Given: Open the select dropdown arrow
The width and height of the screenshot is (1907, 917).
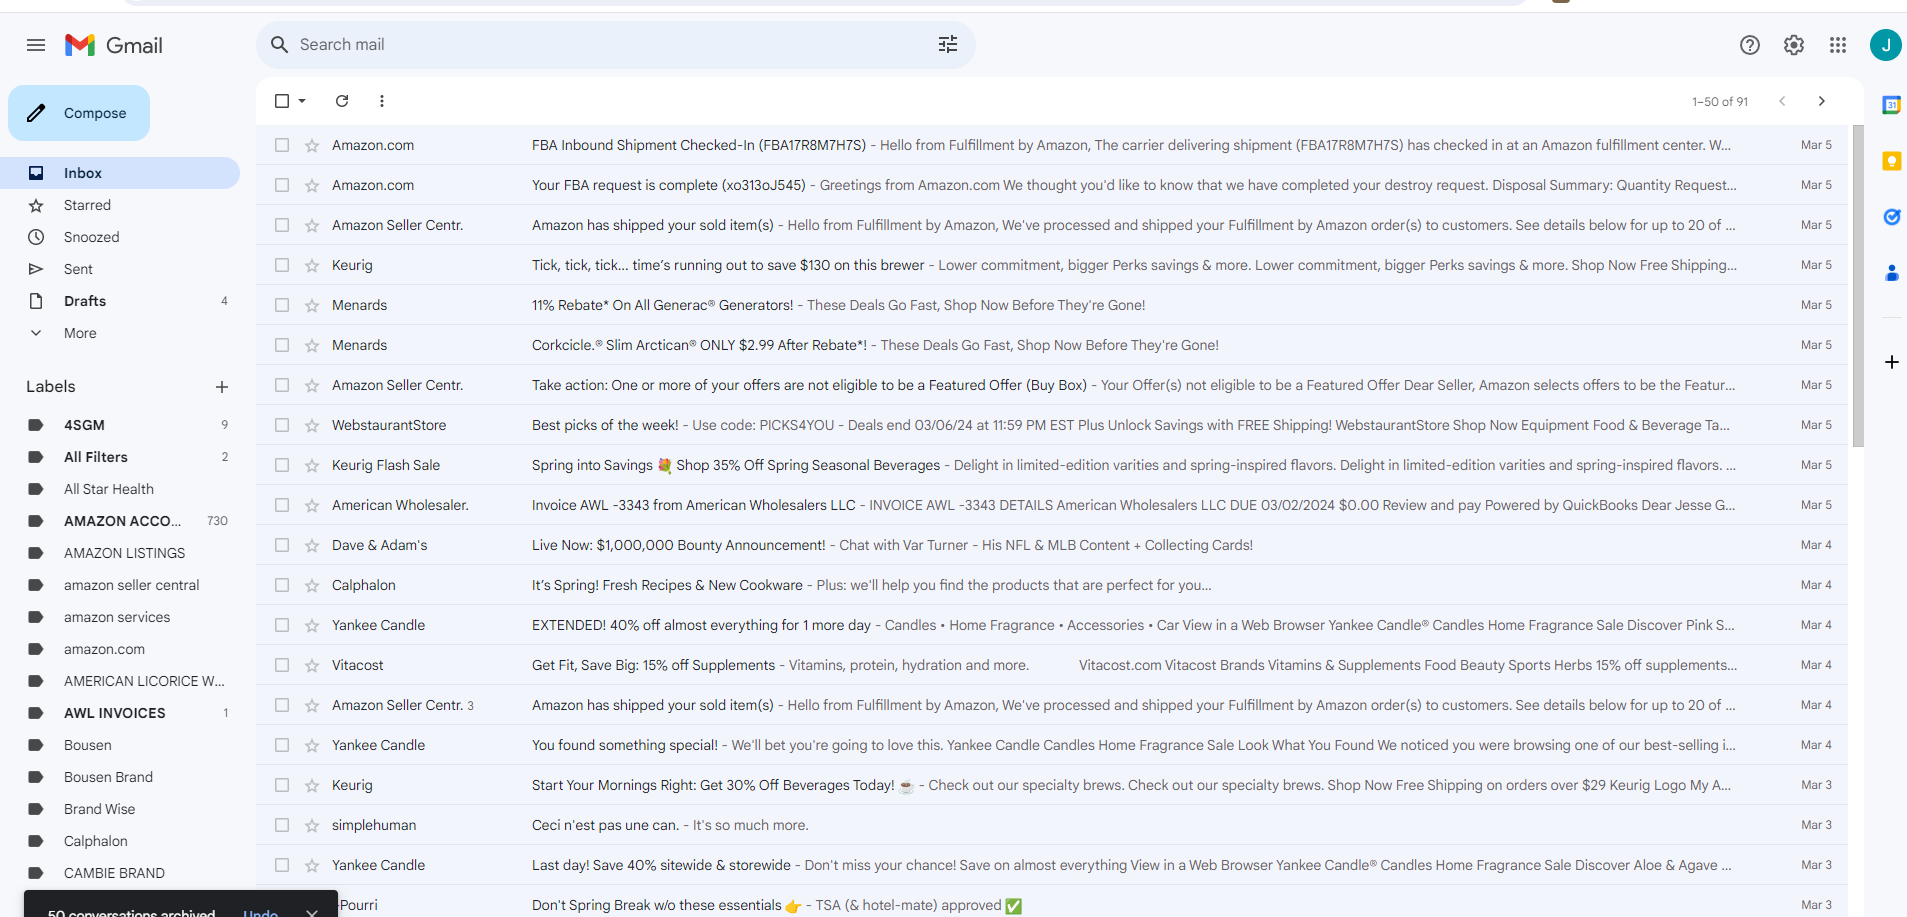Looking at the screenshot, I should point(302,101).
